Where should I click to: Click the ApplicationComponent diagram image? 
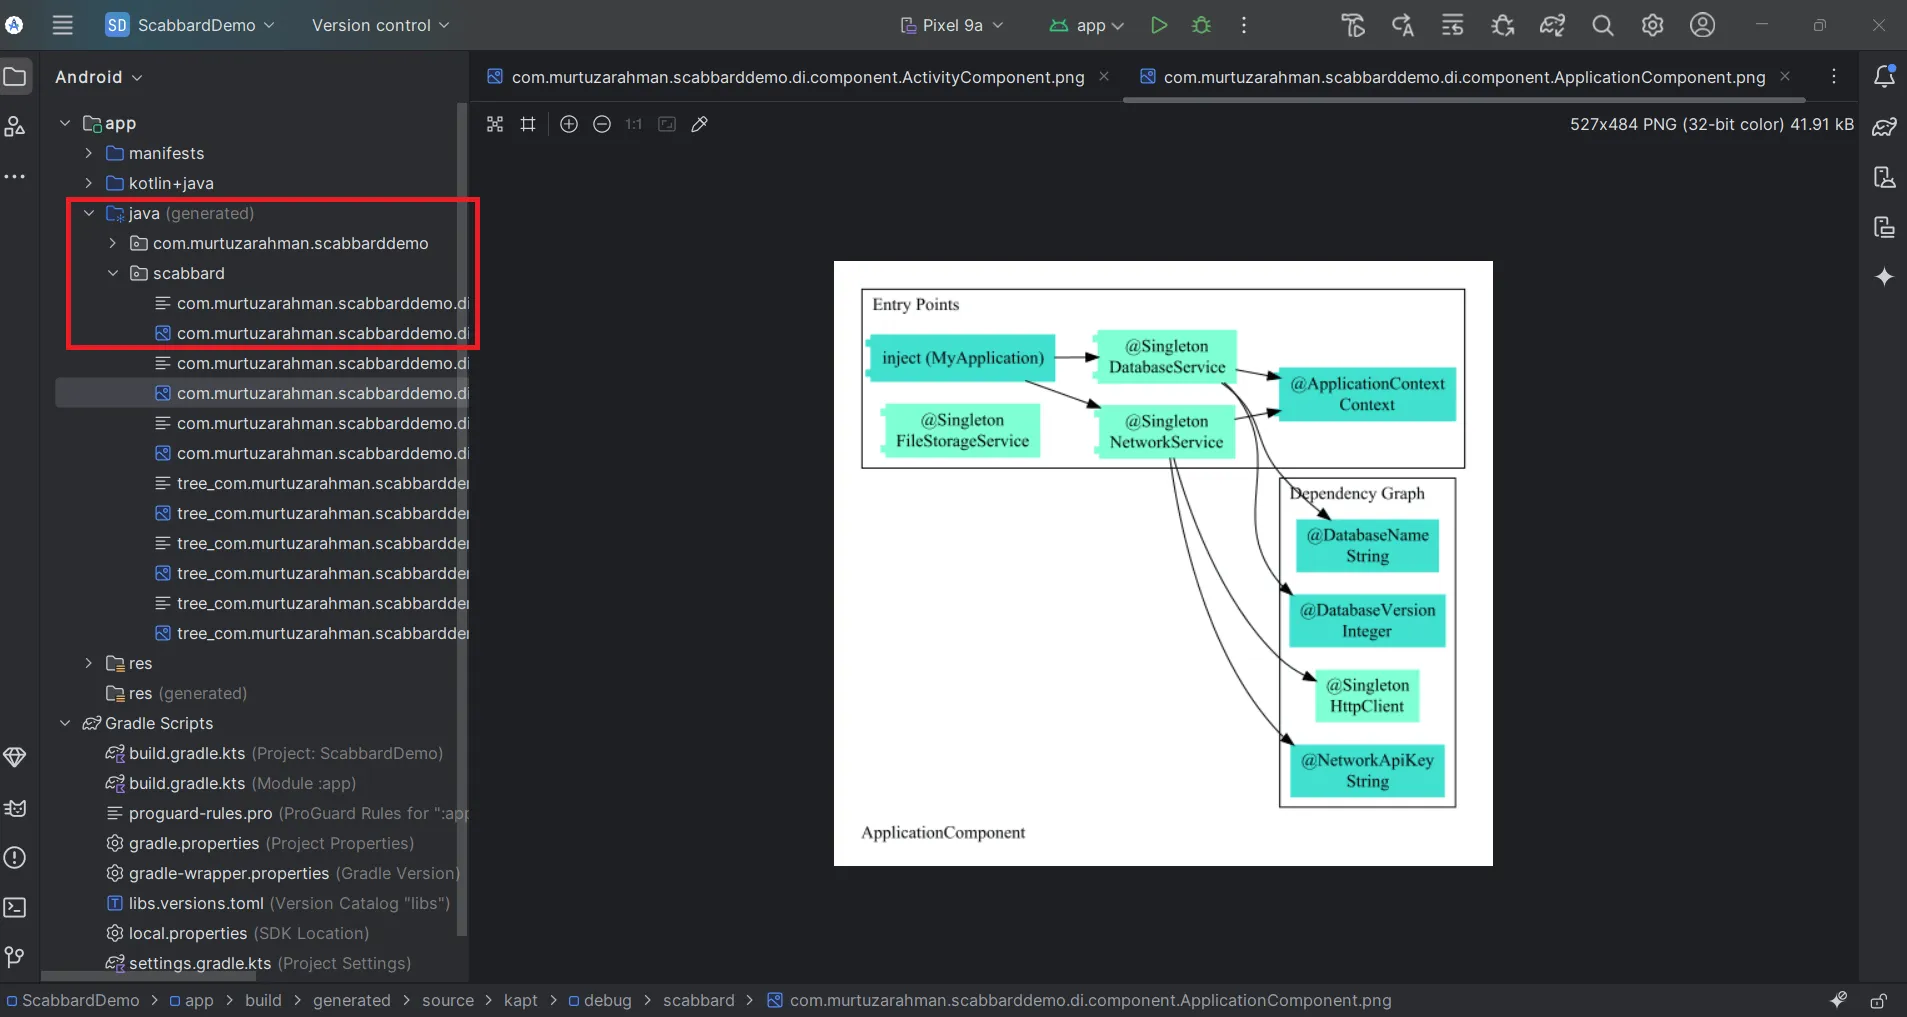click(1163, 563)
